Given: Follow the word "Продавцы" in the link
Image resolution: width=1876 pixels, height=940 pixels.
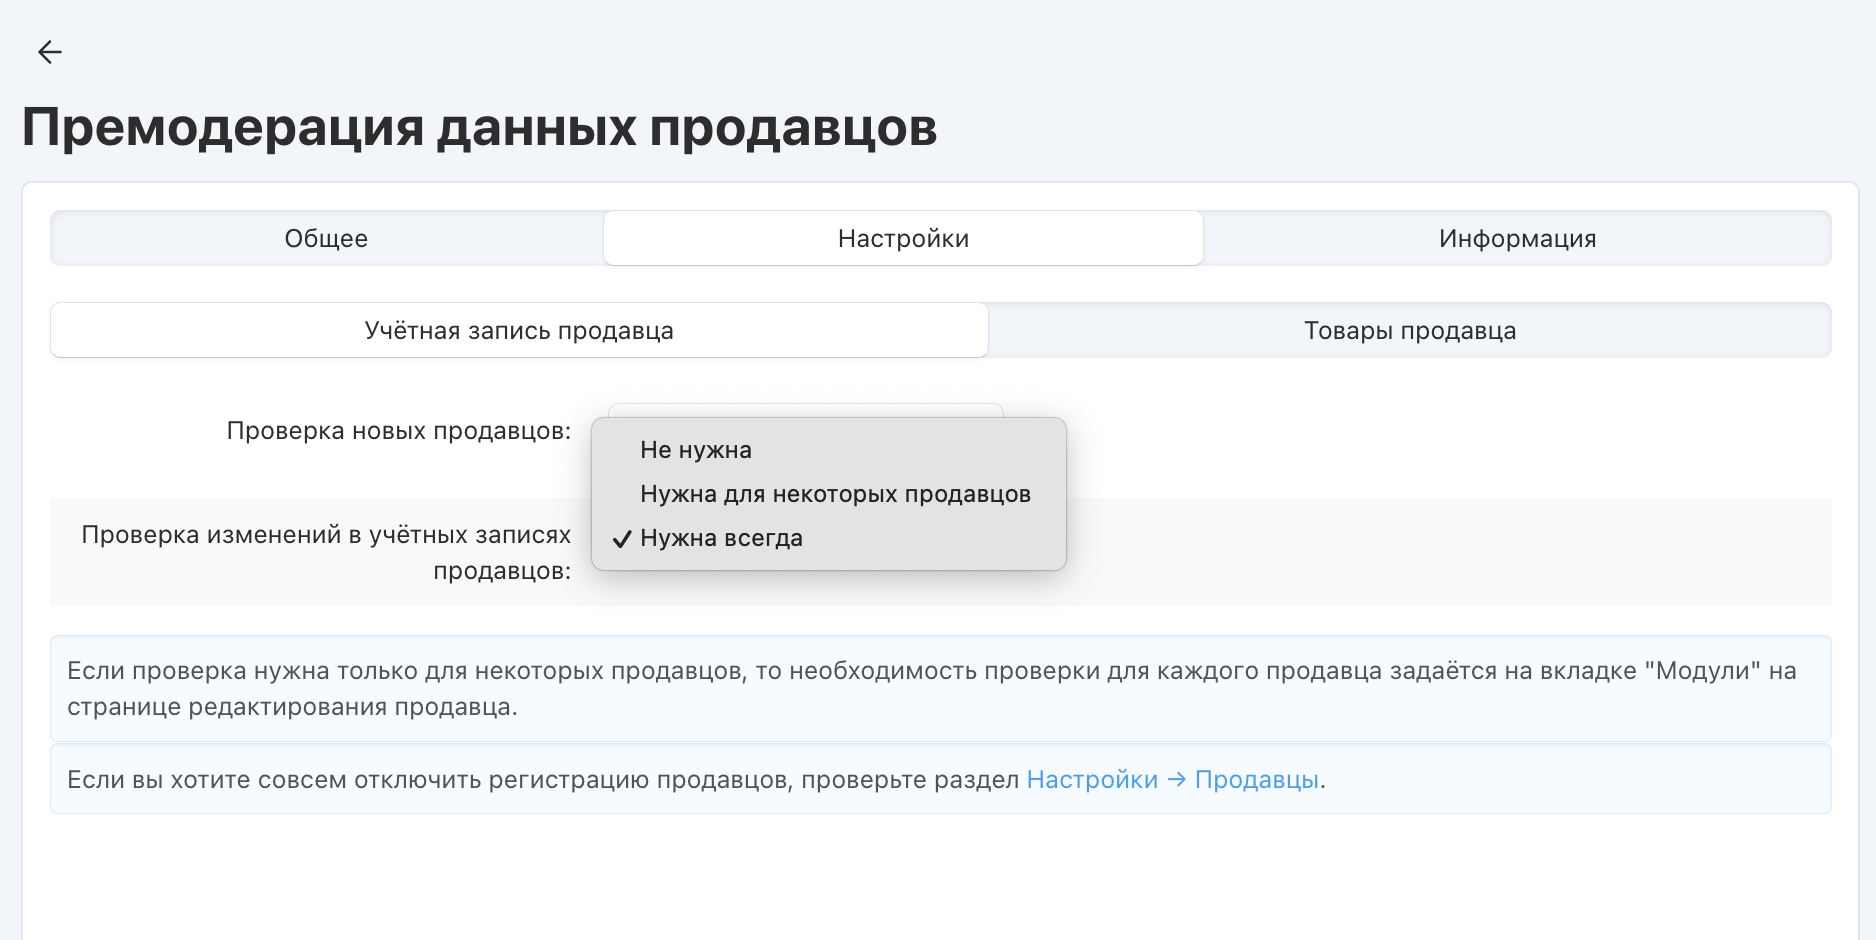Looking at the screenshot, I should [x=1256, y=780].
